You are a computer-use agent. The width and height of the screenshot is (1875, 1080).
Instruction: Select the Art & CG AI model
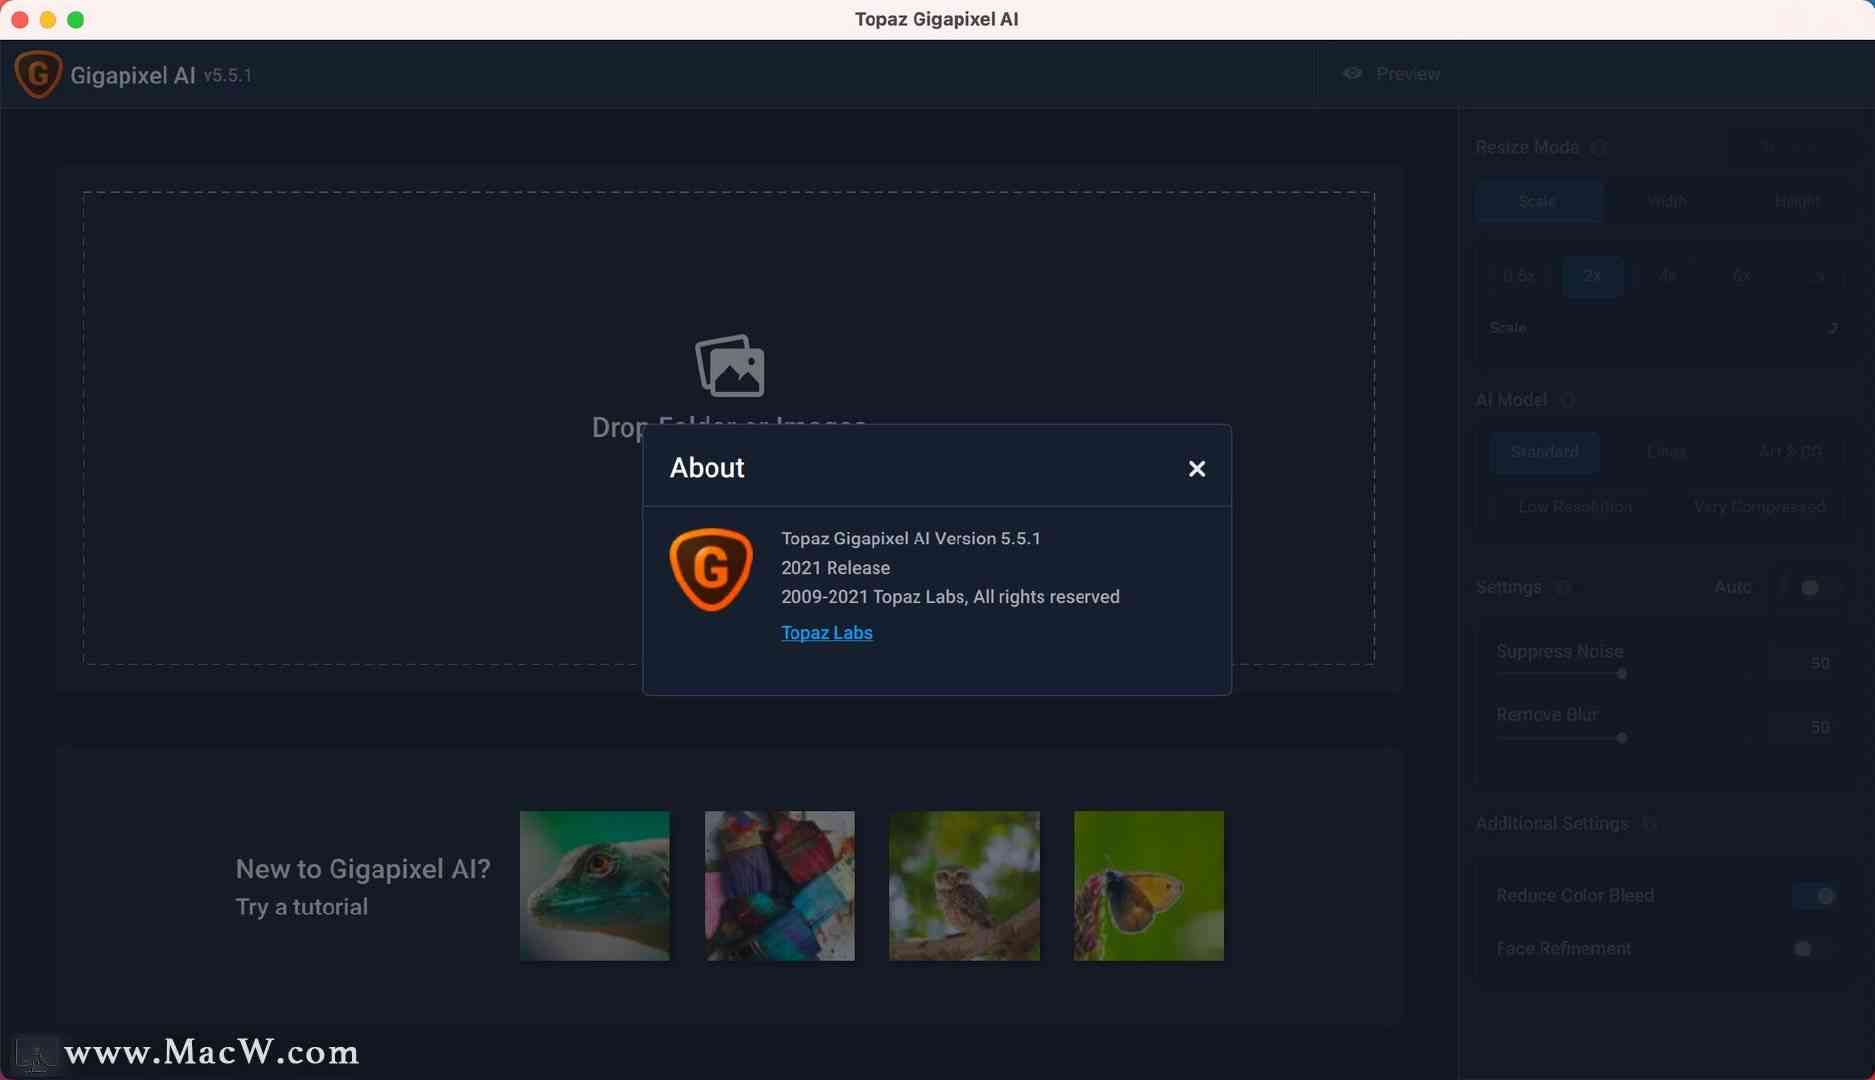1790,452
